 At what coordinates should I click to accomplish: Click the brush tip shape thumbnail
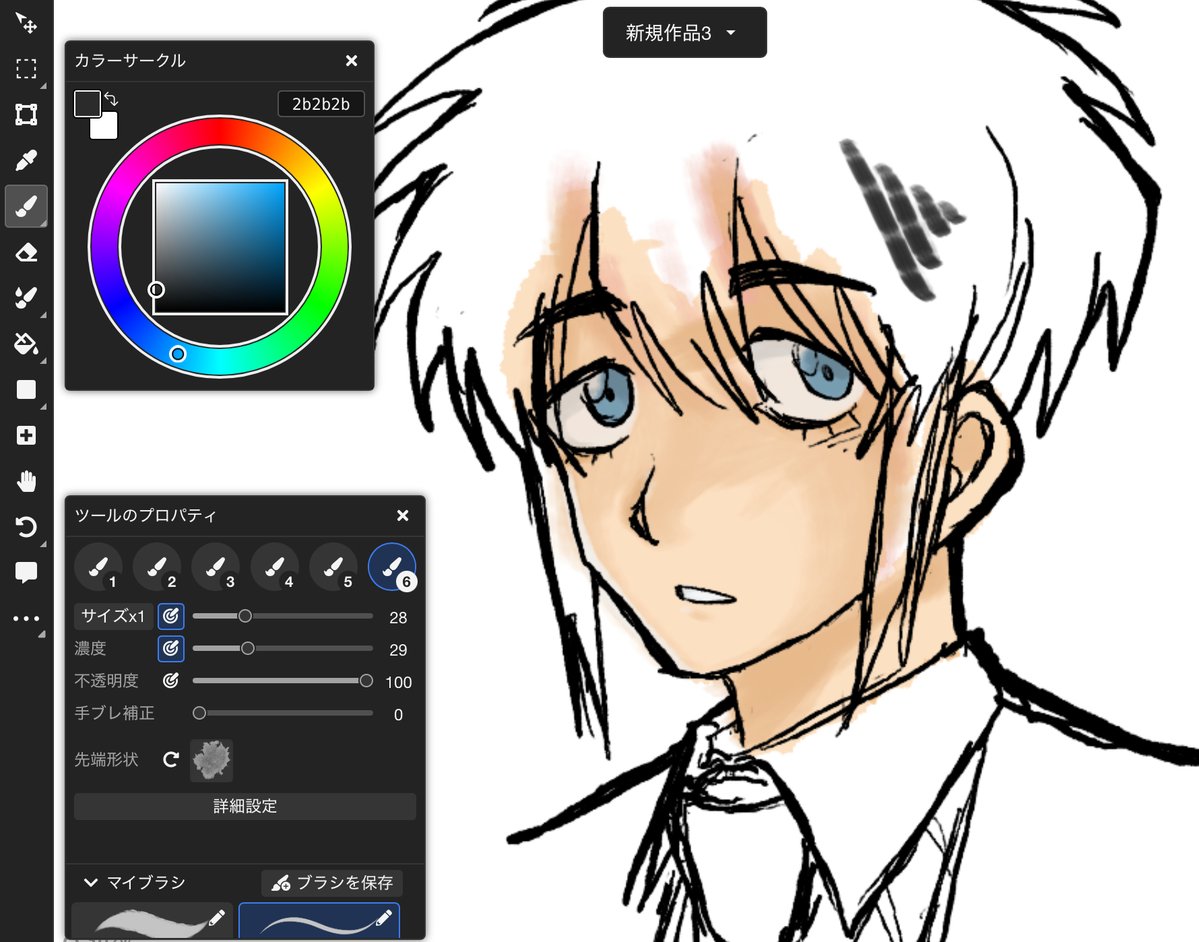coord(212,759)
